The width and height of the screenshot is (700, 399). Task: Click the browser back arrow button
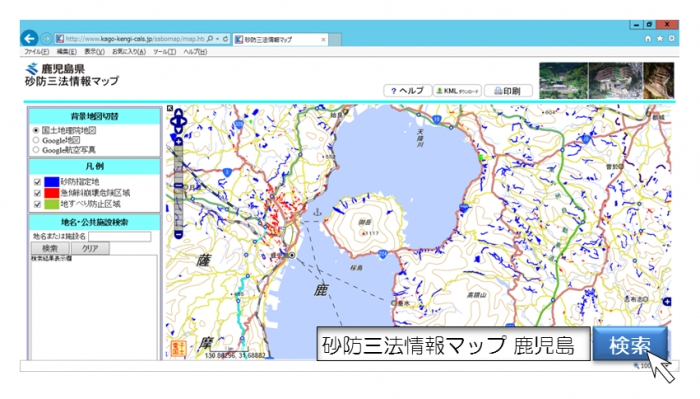pyautogui.click(x=29, y=38)
